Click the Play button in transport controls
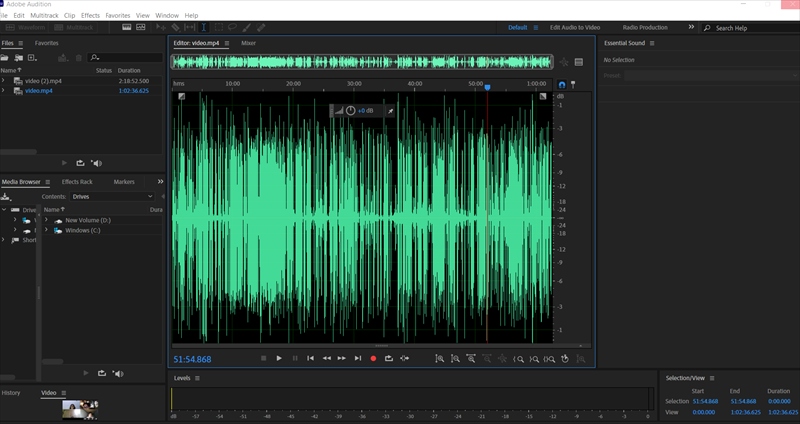This screenshot has height=424, width=800. pos(279,358)
